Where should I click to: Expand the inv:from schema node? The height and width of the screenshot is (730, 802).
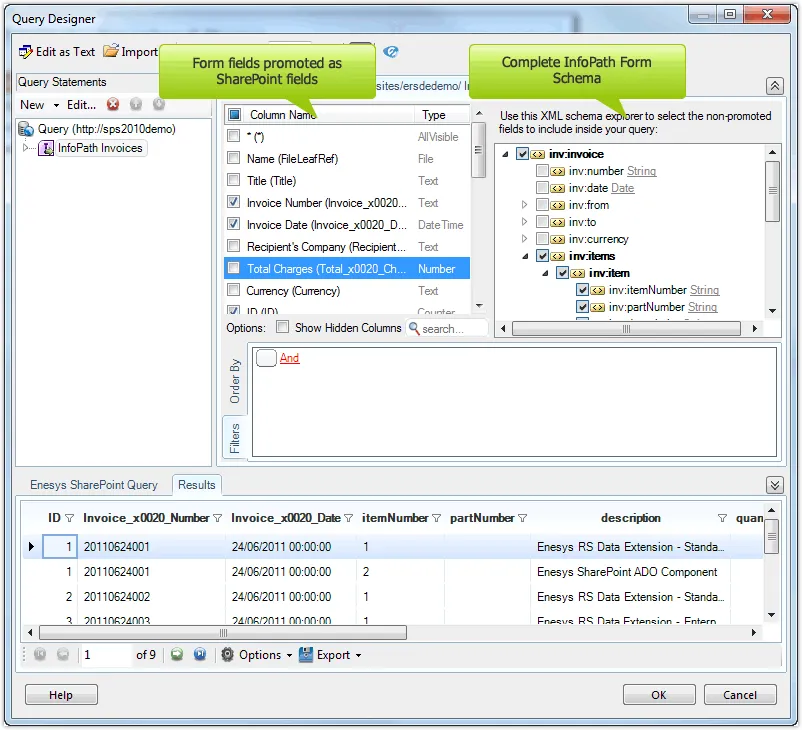[525, 205]
